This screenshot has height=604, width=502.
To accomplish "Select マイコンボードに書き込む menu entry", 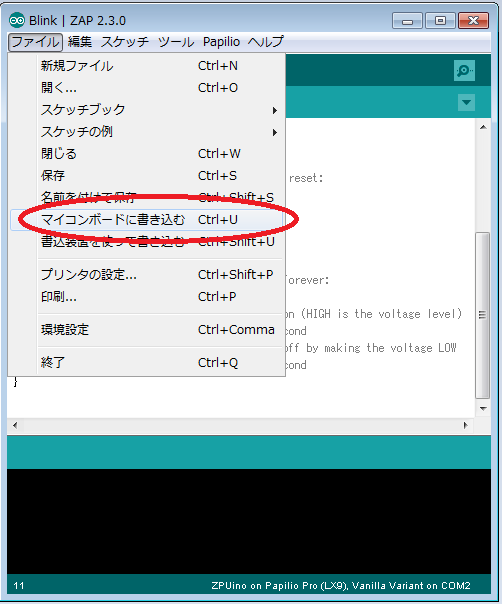I will pyautogui.click(x=146, y=220).
